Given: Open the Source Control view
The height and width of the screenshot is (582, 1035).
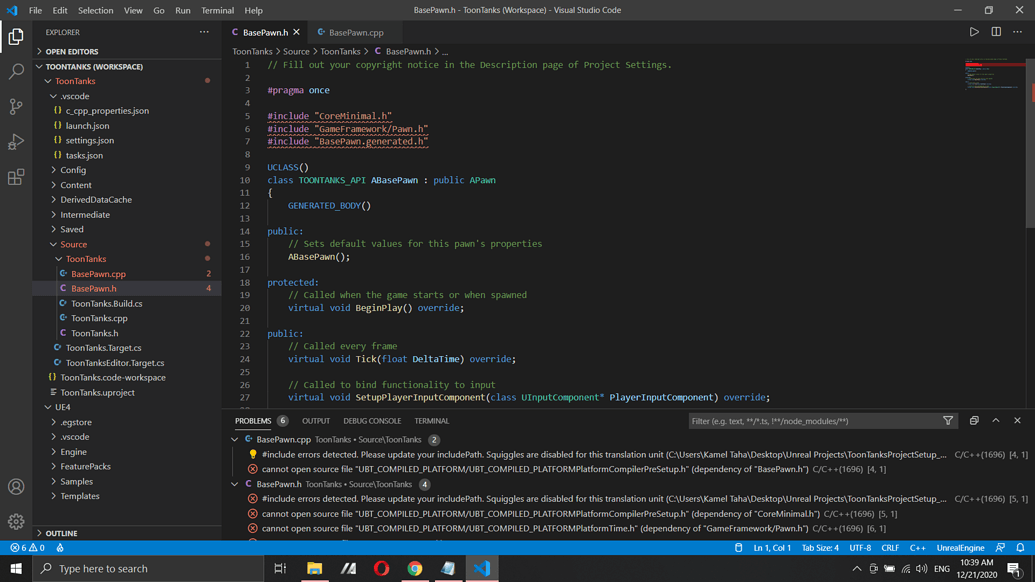Looking at the screenshot, I should pyautogui.click(x=14, y=104).
